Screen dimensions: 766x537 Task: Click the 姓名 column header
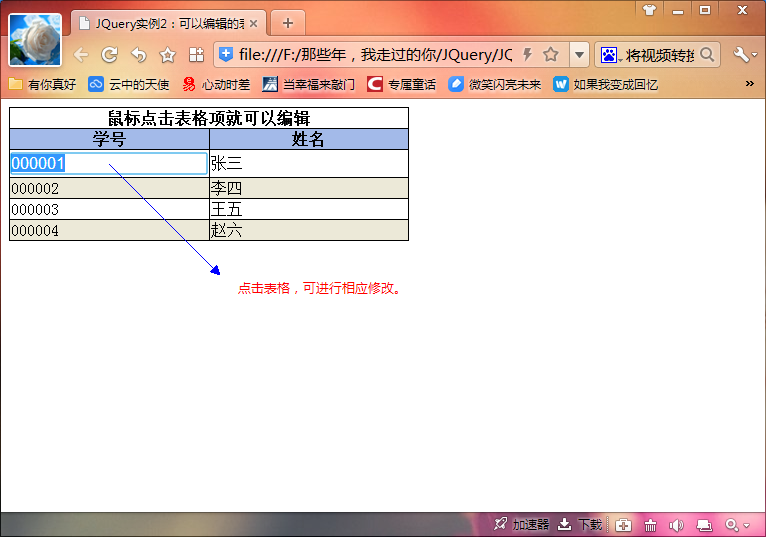point(309,139)
